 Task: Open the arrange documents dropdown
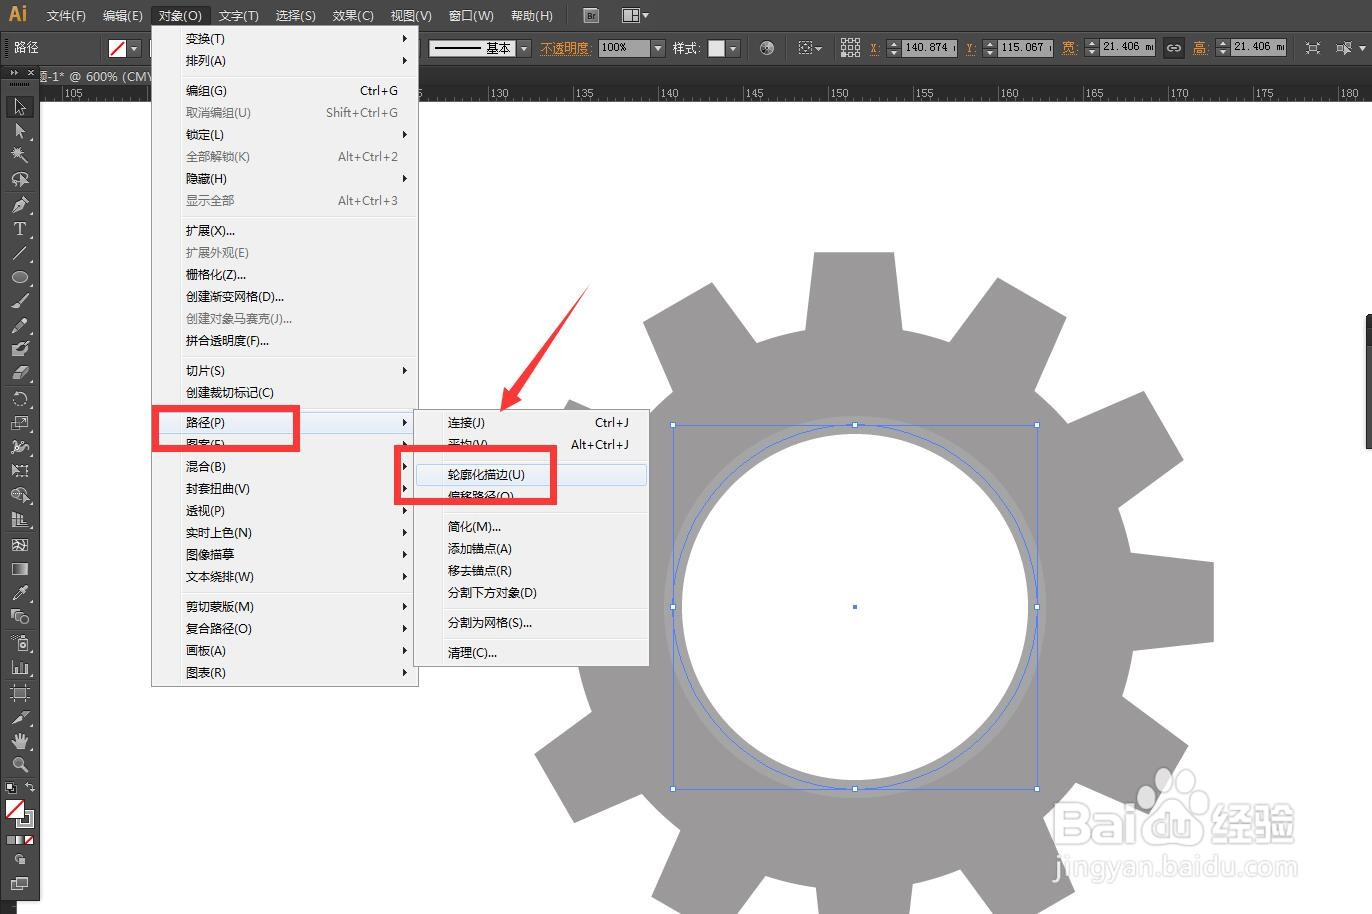(x=635, y=15)
